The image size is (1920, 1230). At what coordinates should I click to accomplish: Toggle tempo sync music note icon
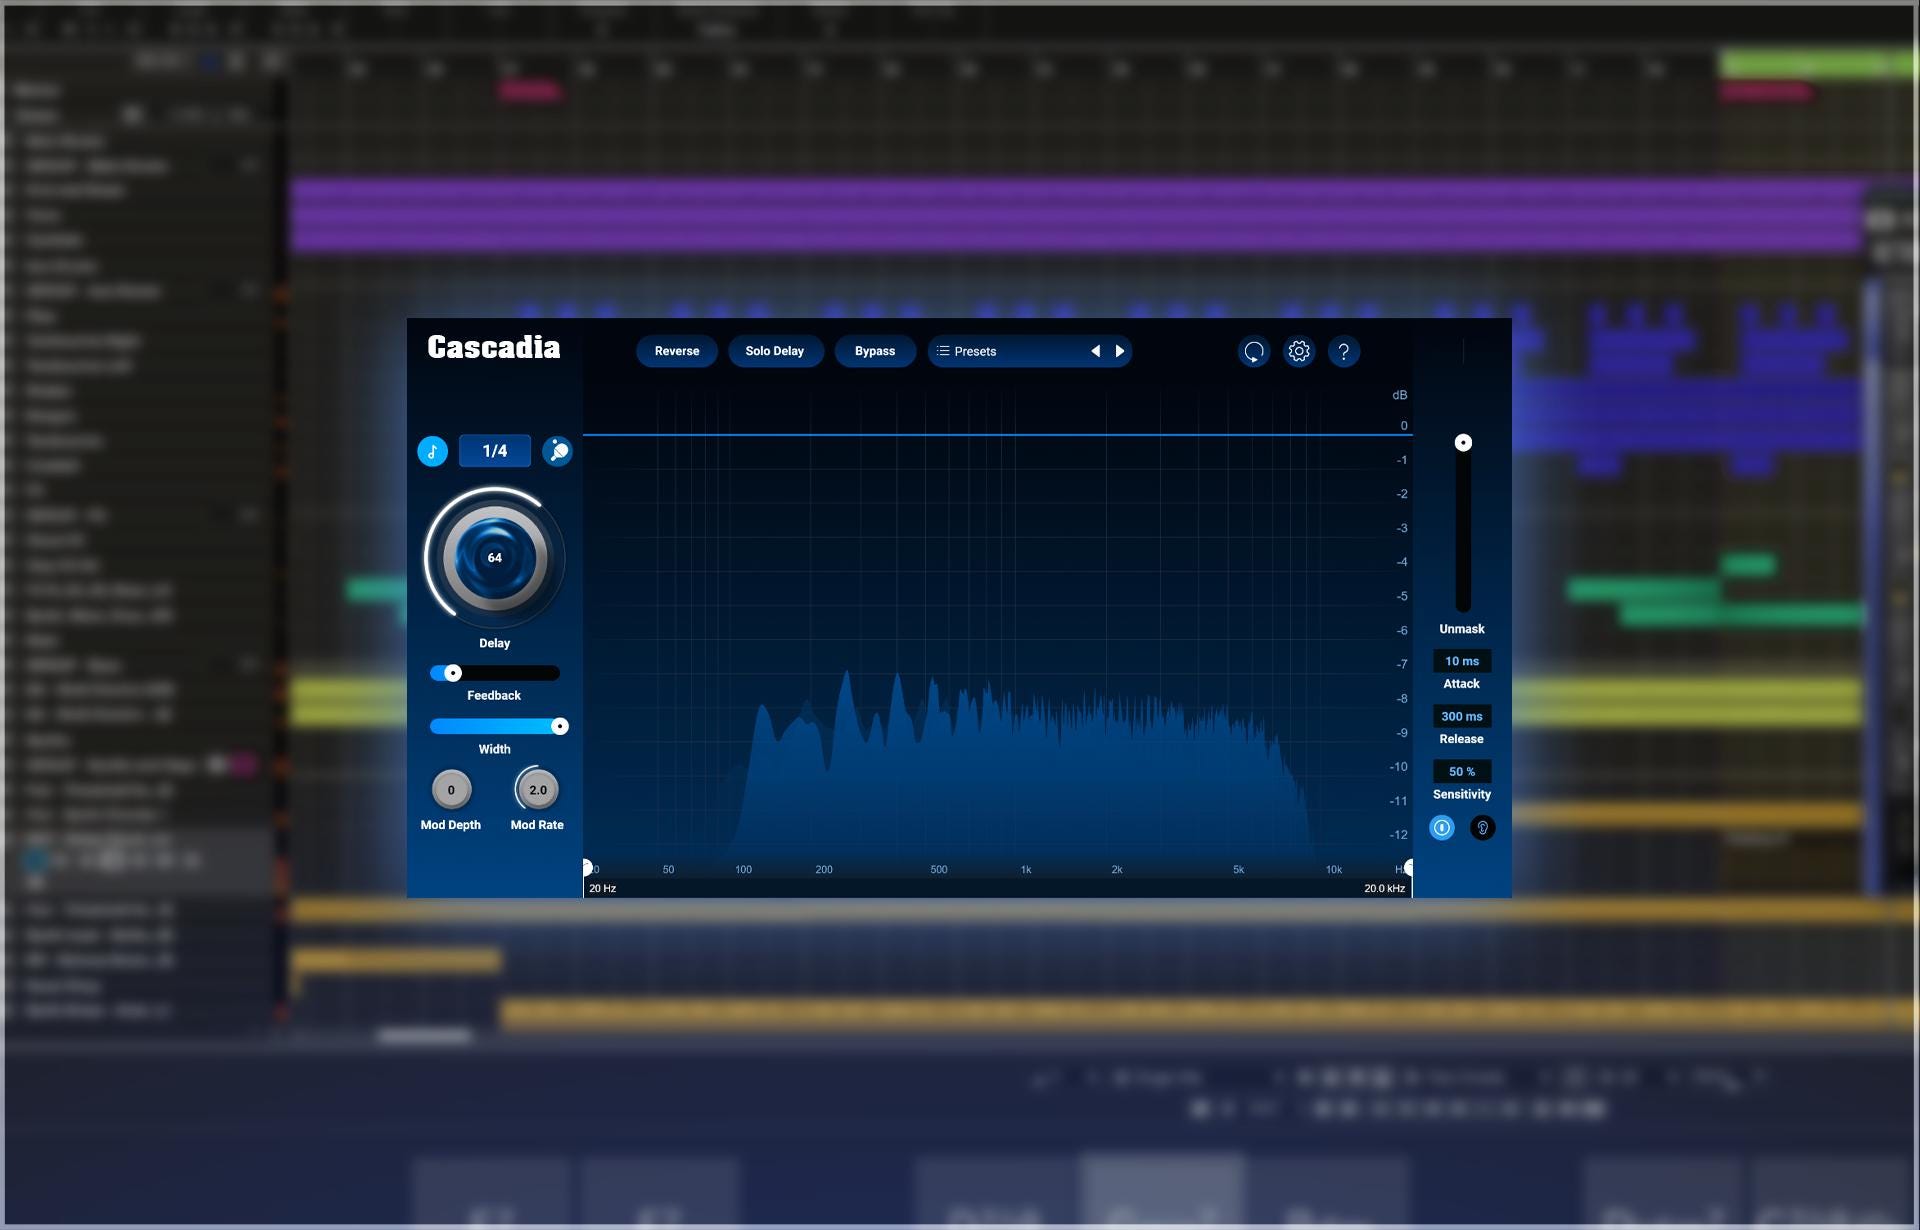[x=432, y=451]
